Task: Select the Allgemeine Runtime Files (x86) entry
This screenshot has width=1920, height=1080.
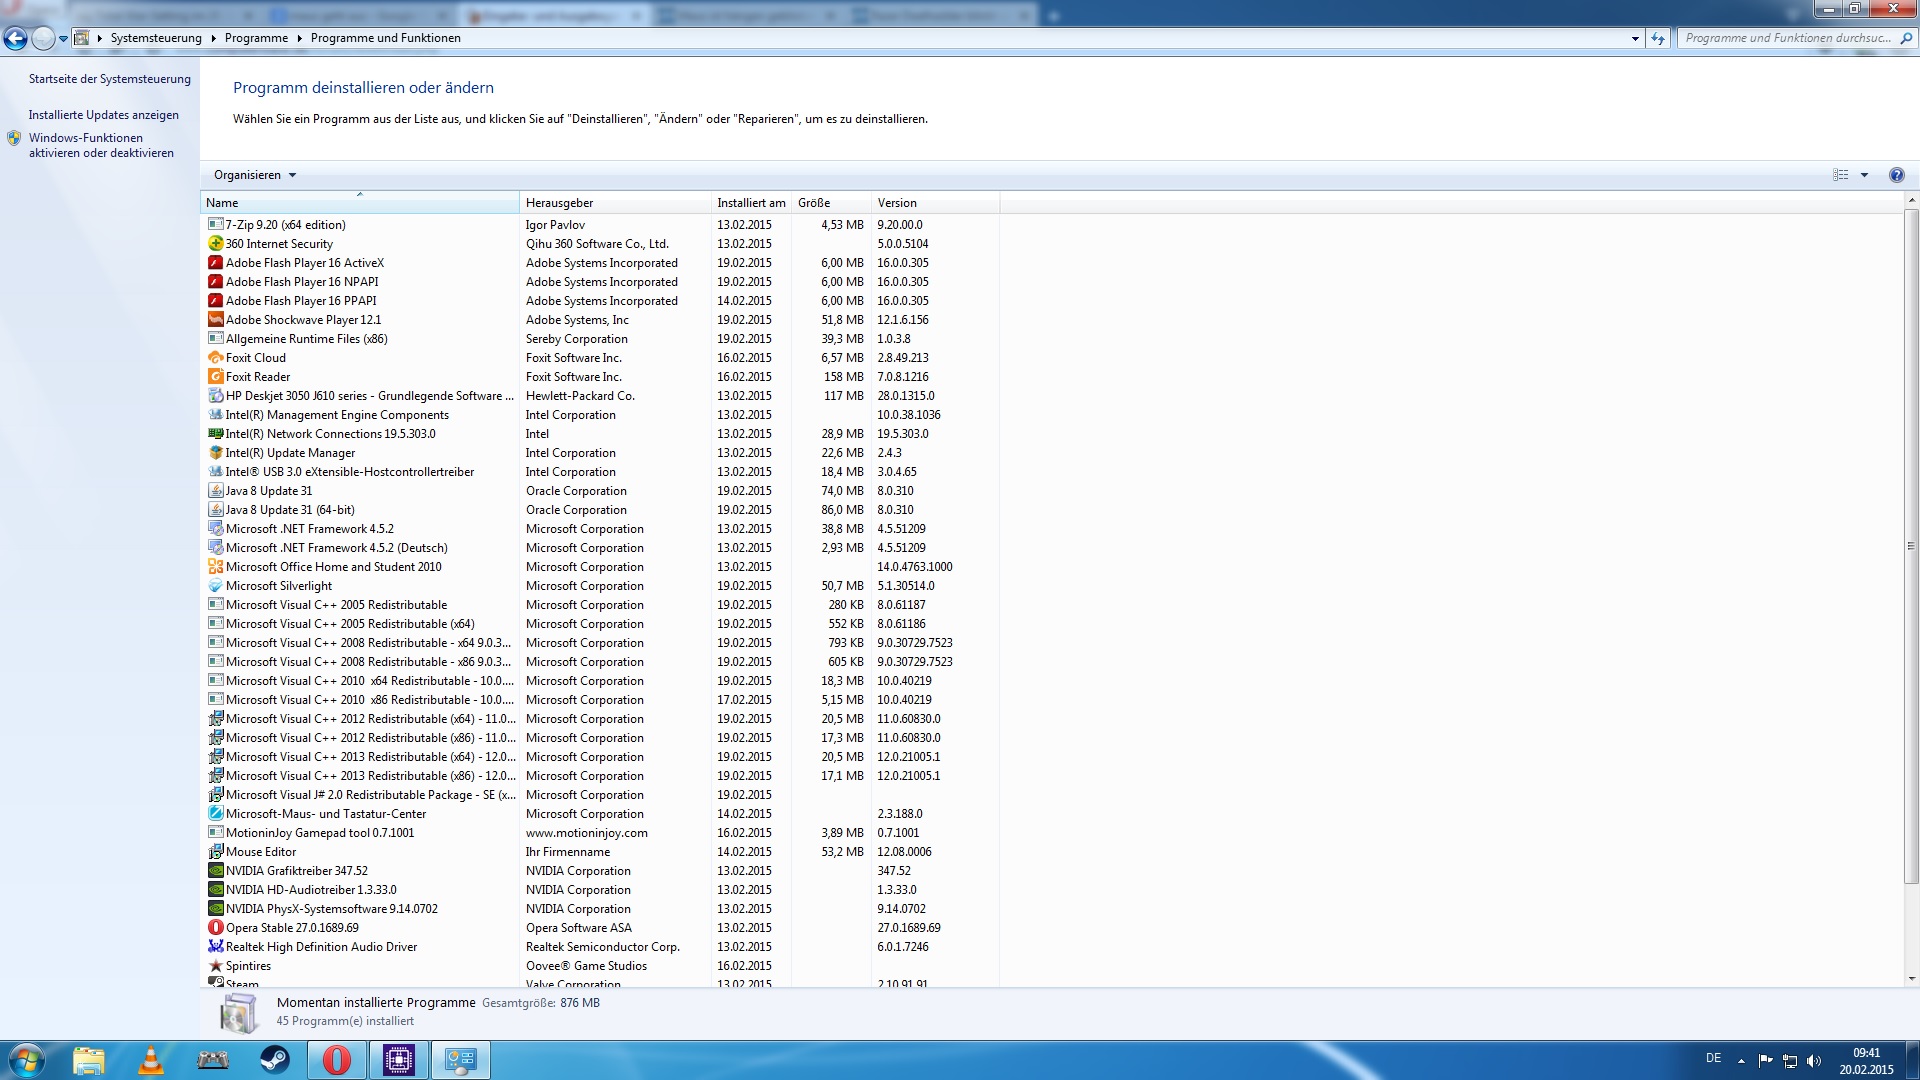Action: click(x=600, y=339)
